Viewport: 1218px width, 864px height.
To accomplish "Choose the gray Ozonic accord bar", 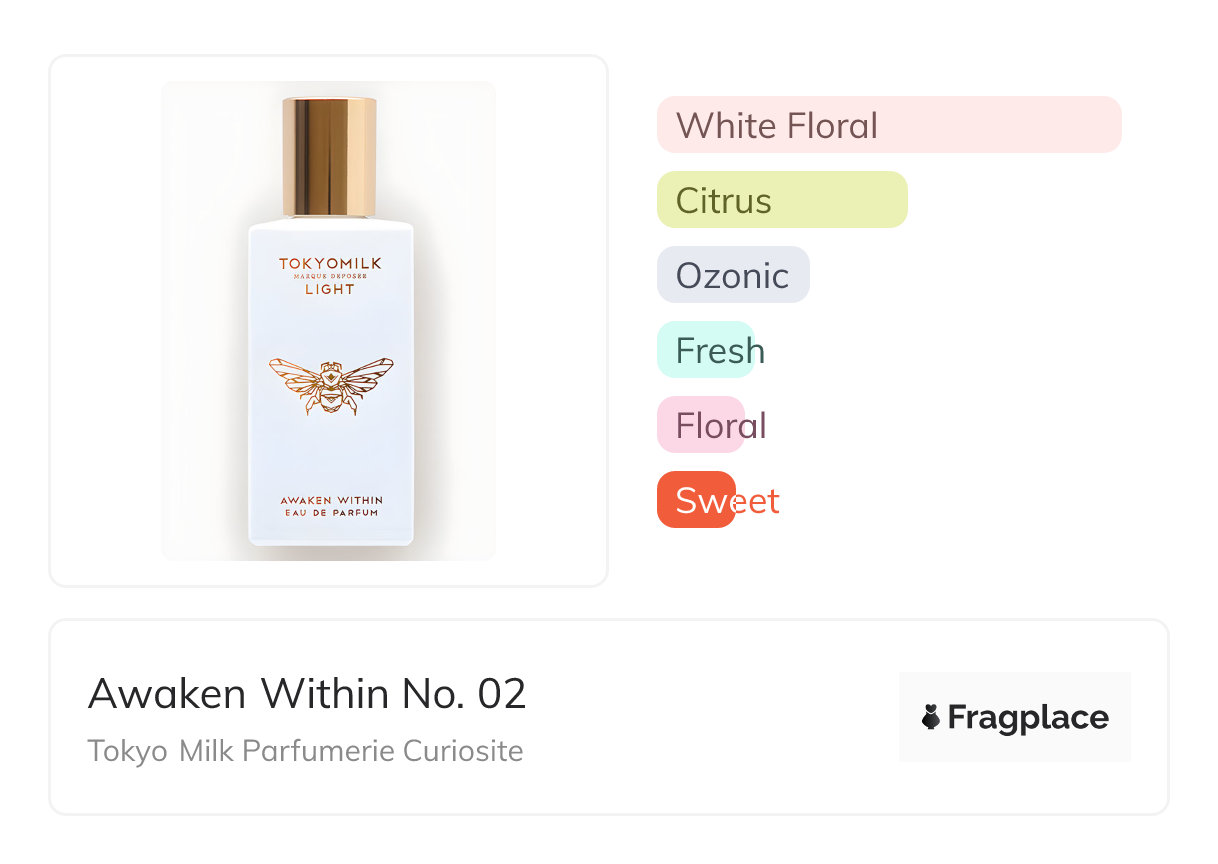I will click(732, 275).
